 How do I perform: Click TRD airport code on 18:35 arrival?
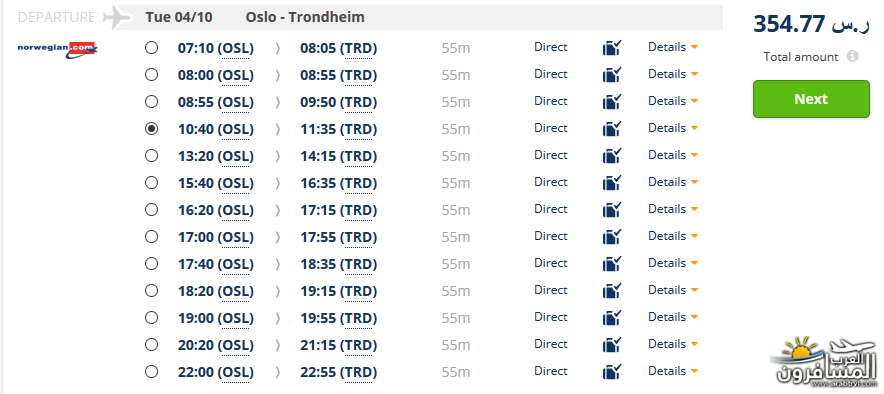pos(359,264)
